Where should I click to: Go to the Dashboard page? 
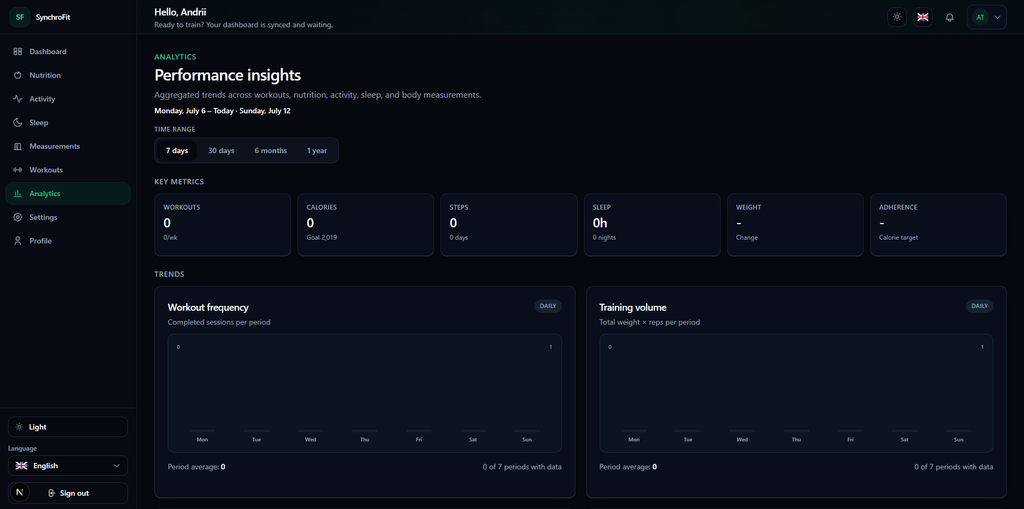[x=68, y=52]
